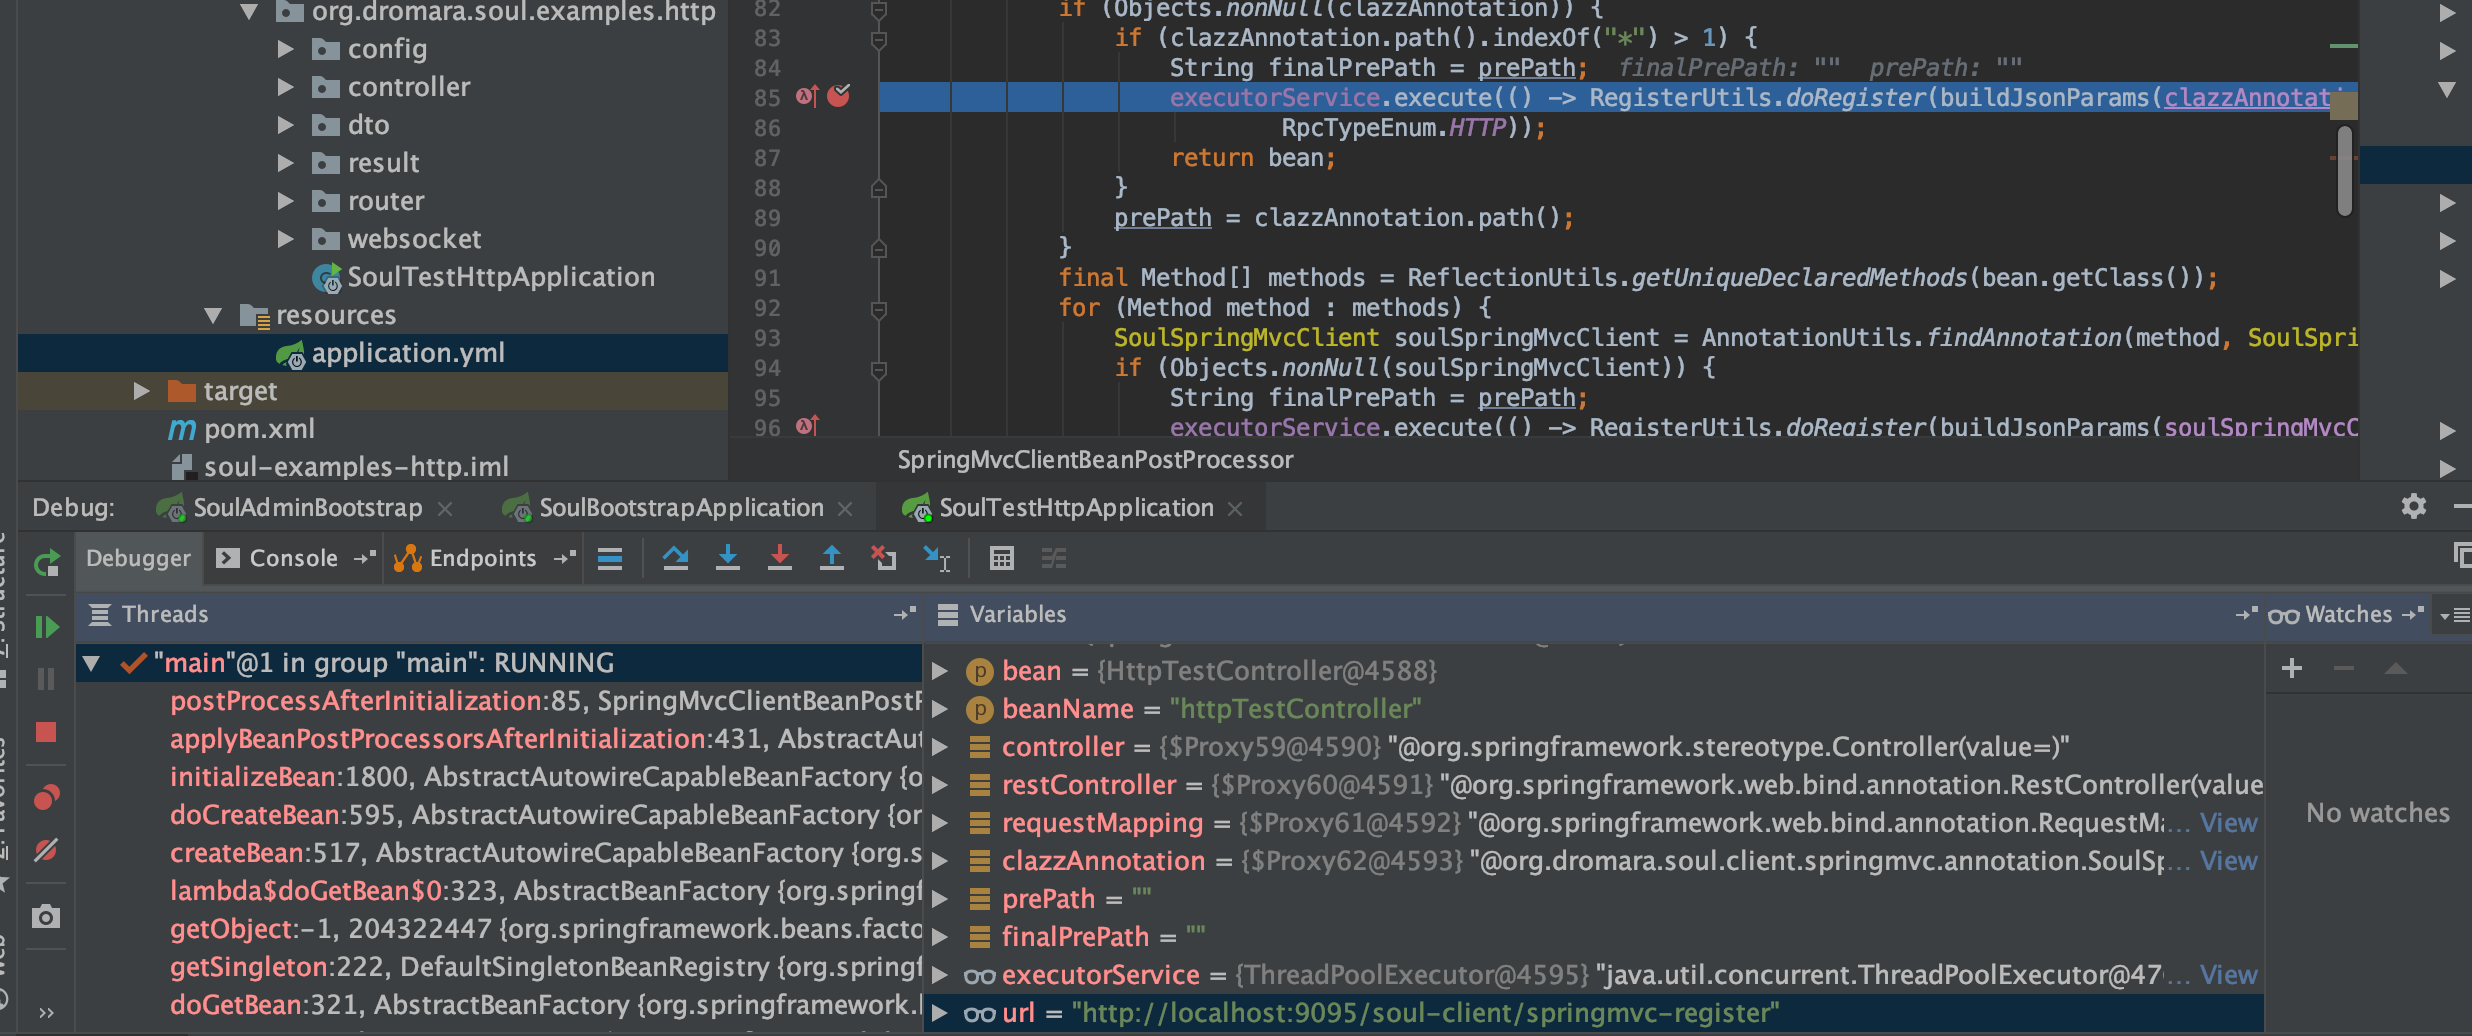Screen dimensions: 2472x1036
Task: Click Run to Cursor icon
Action: click(x=937, y=558)
